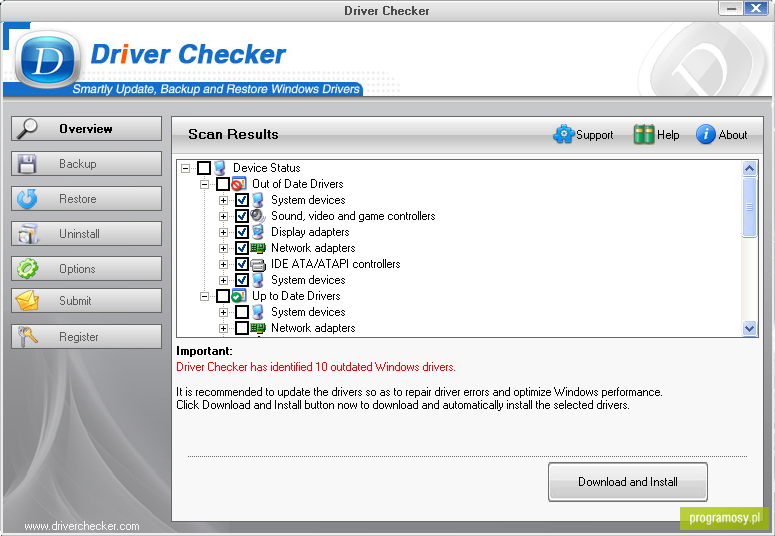Collapse the Out of Date Drivers node
775x536 pixels.
click(x=204, y=184)
